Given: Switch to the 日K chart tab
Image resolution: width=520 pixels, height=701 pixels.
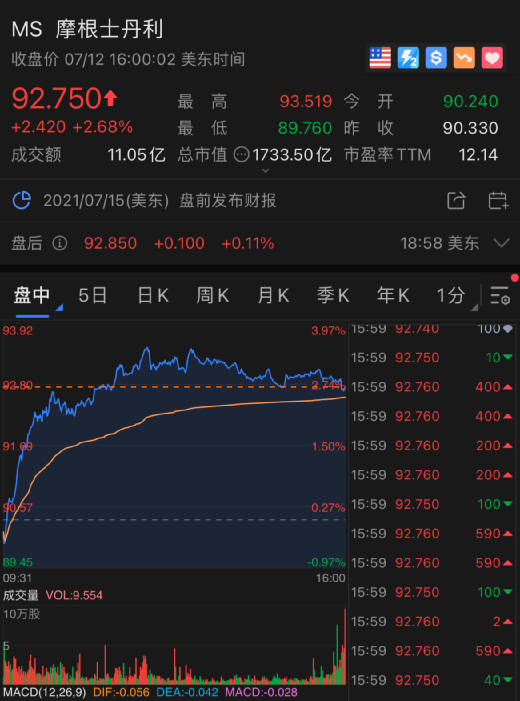Looking at the screenshot, I should tap(153, 296).
